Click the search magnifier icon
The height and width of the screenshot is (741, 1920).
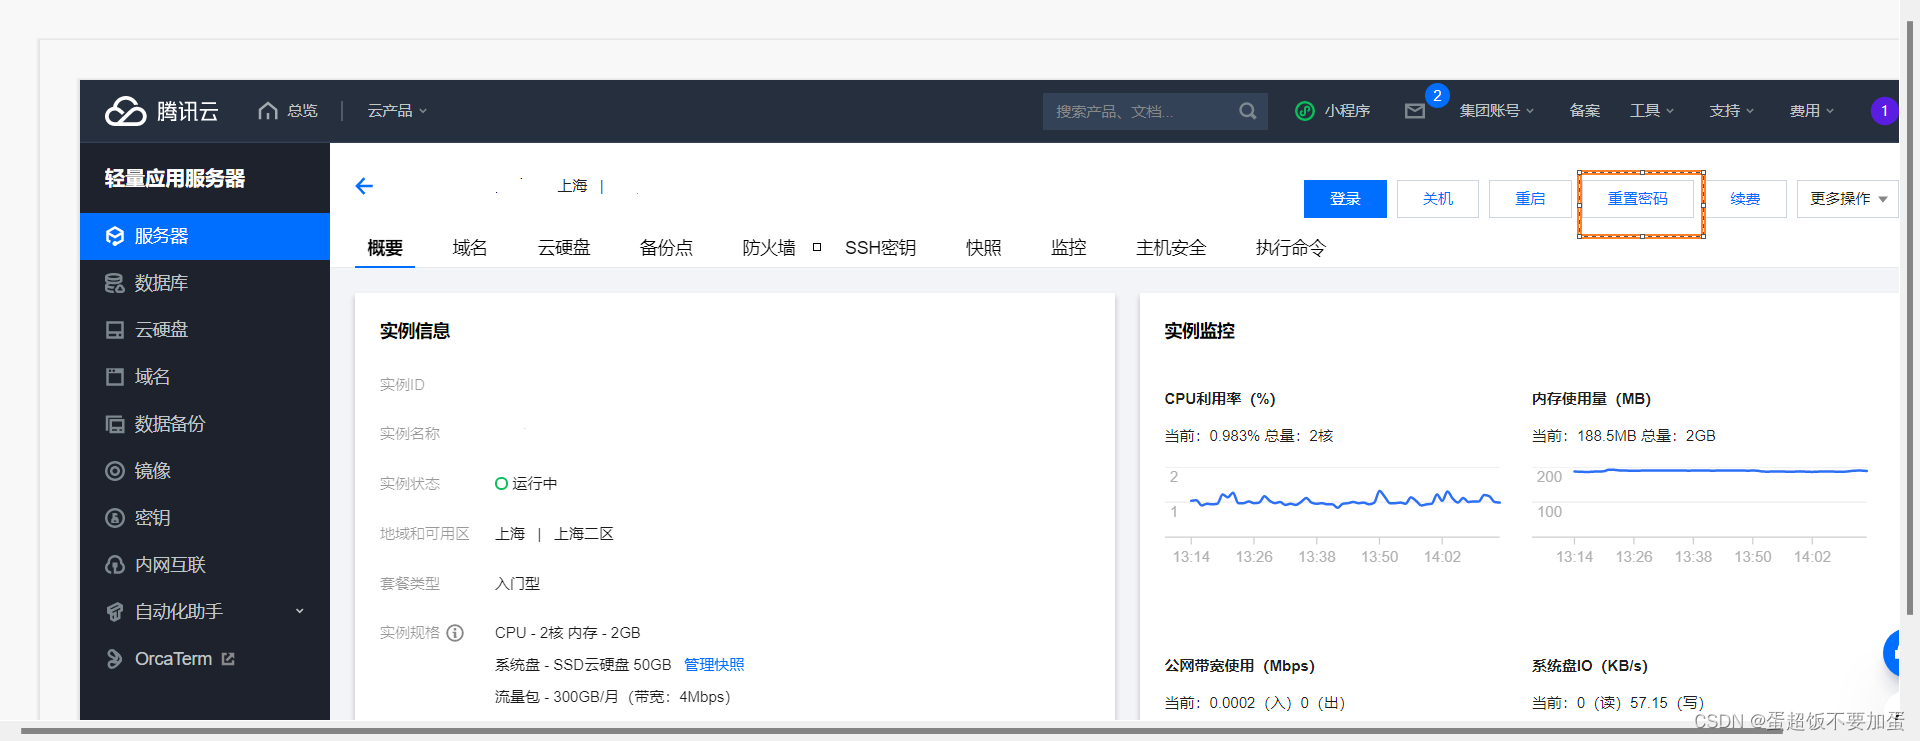[1247, 111]
